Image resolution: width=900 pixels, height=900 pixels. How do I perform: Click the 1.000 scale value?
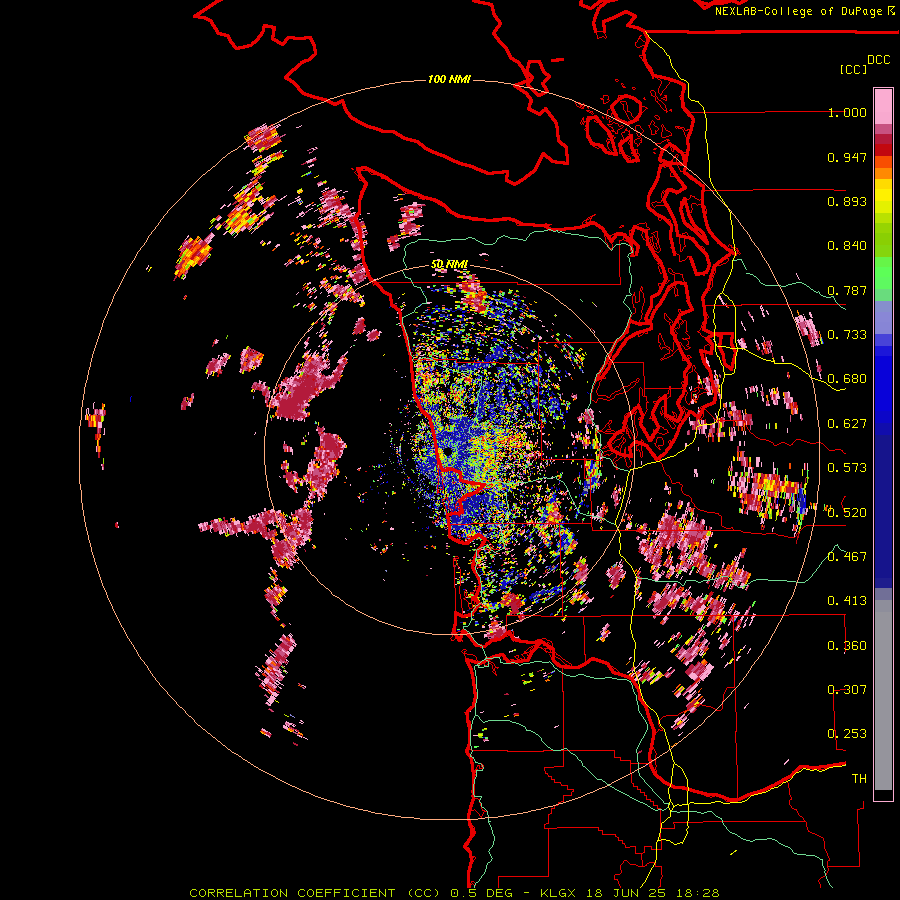(847, 112)
